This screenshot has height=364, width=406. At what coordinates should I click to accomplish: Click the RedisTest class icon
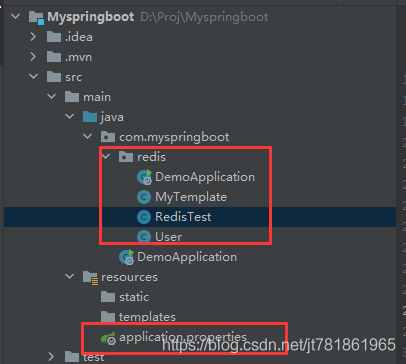[144, 217]
